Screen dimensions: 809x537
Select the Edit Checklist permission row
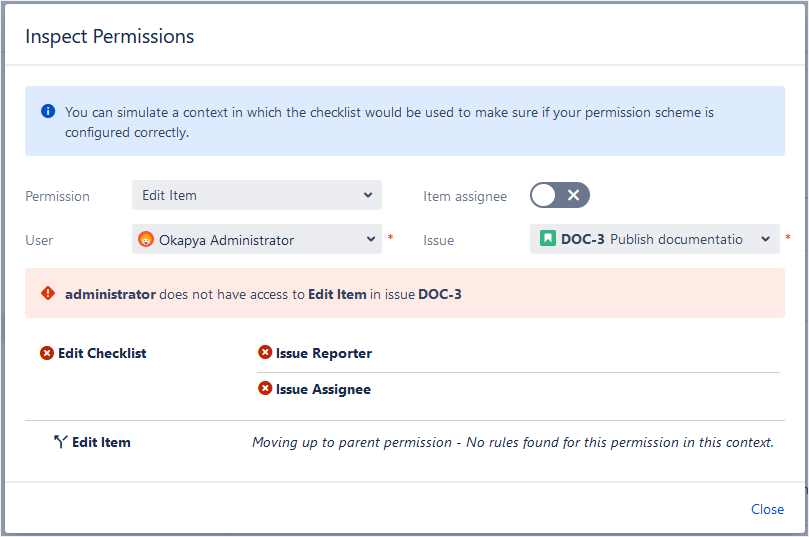pos(102,353)
